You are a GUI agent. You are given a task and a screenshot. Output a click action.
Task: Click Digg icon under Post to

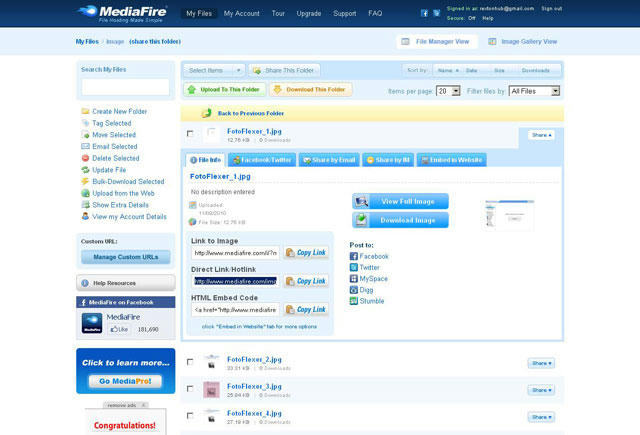click(x=353, y=290)
